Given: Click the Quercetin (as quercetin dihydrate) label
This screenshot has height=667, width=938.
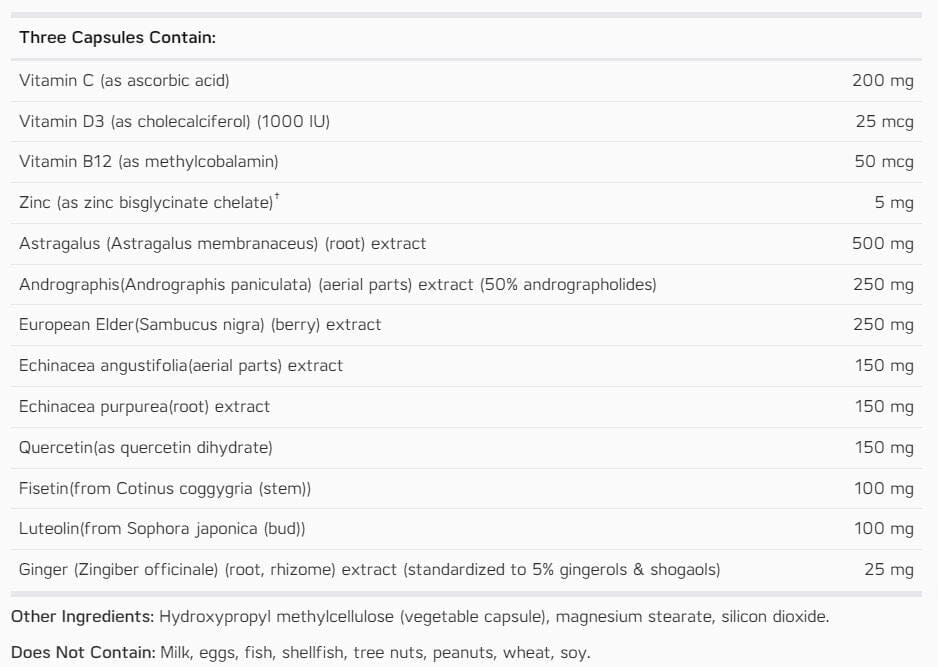Looking at the screenshot, I should 145,447.
